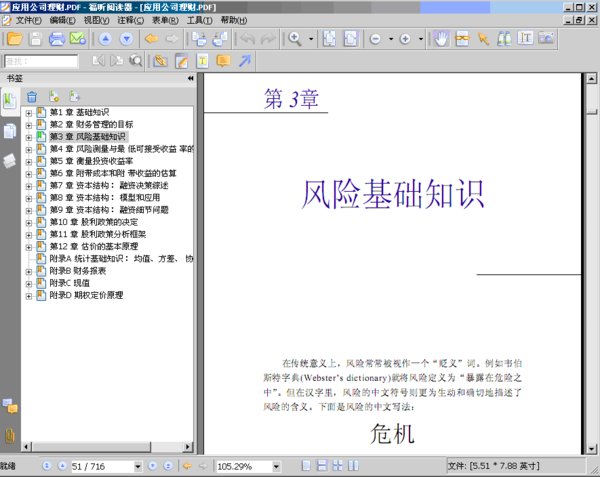The image size is (600, 477).
Task: Click the Save icon in toolbar
Action: [x=36, y=39]
